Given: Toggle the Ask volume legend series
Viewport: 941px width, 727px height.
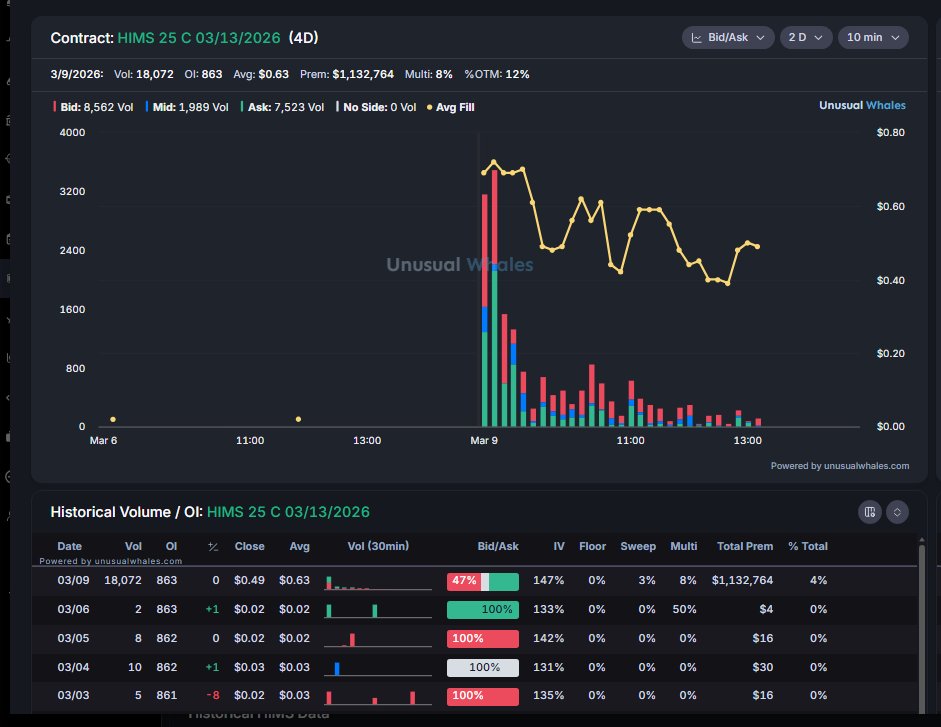Looking at the screenshot, I should coord(283,107).
